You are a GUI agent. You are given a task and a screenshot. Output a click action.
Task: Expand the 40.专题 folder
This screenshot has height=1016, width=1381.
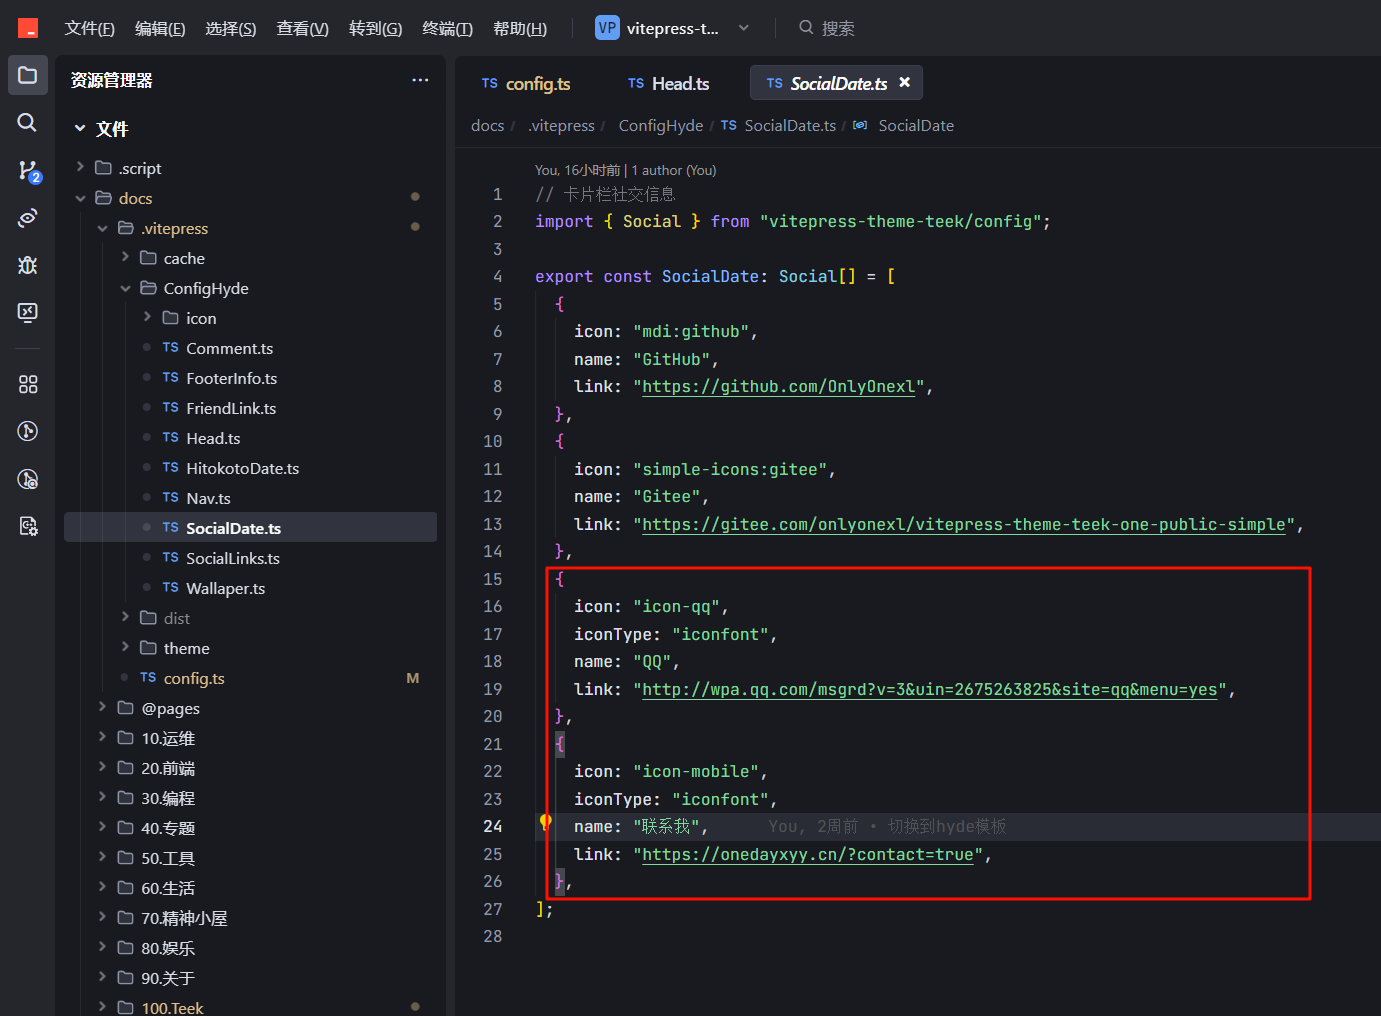point(103,827)
